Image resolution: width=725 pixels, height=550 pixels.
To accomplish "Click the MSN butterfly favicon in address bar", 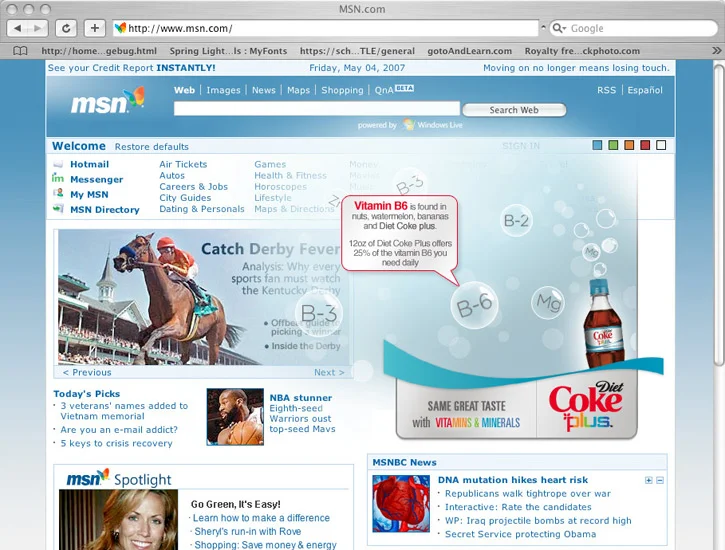I will pyautogui.click(x=120, y=28).
